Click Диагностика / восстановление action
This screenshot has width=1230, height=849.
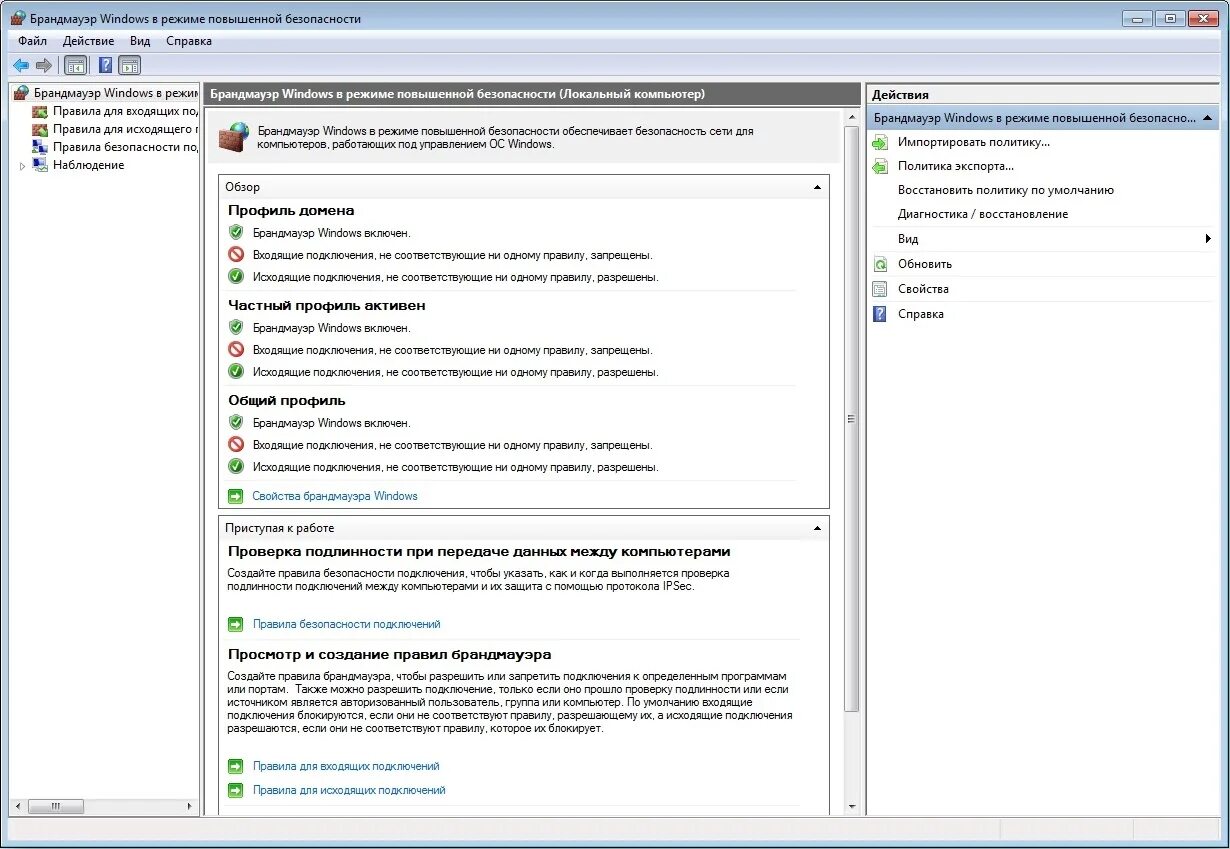tap(982, 214)
